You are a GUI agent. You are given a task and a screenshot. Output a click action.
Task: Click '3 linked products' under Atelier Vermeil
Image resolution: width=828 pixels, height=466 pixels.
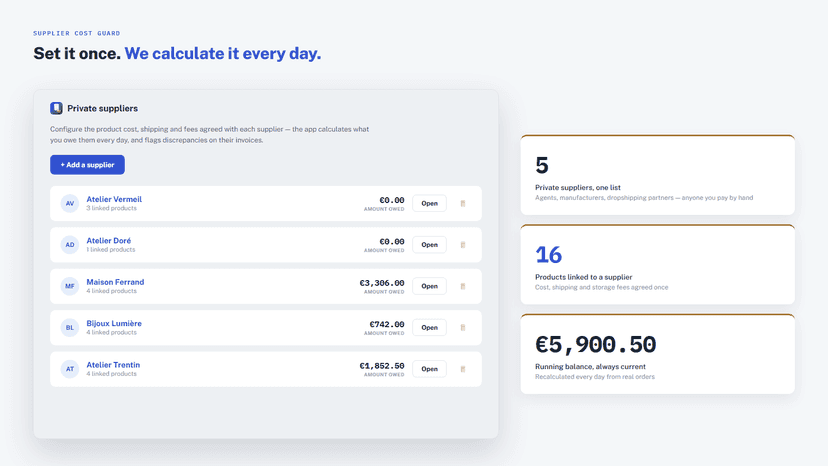click(111, 208)
